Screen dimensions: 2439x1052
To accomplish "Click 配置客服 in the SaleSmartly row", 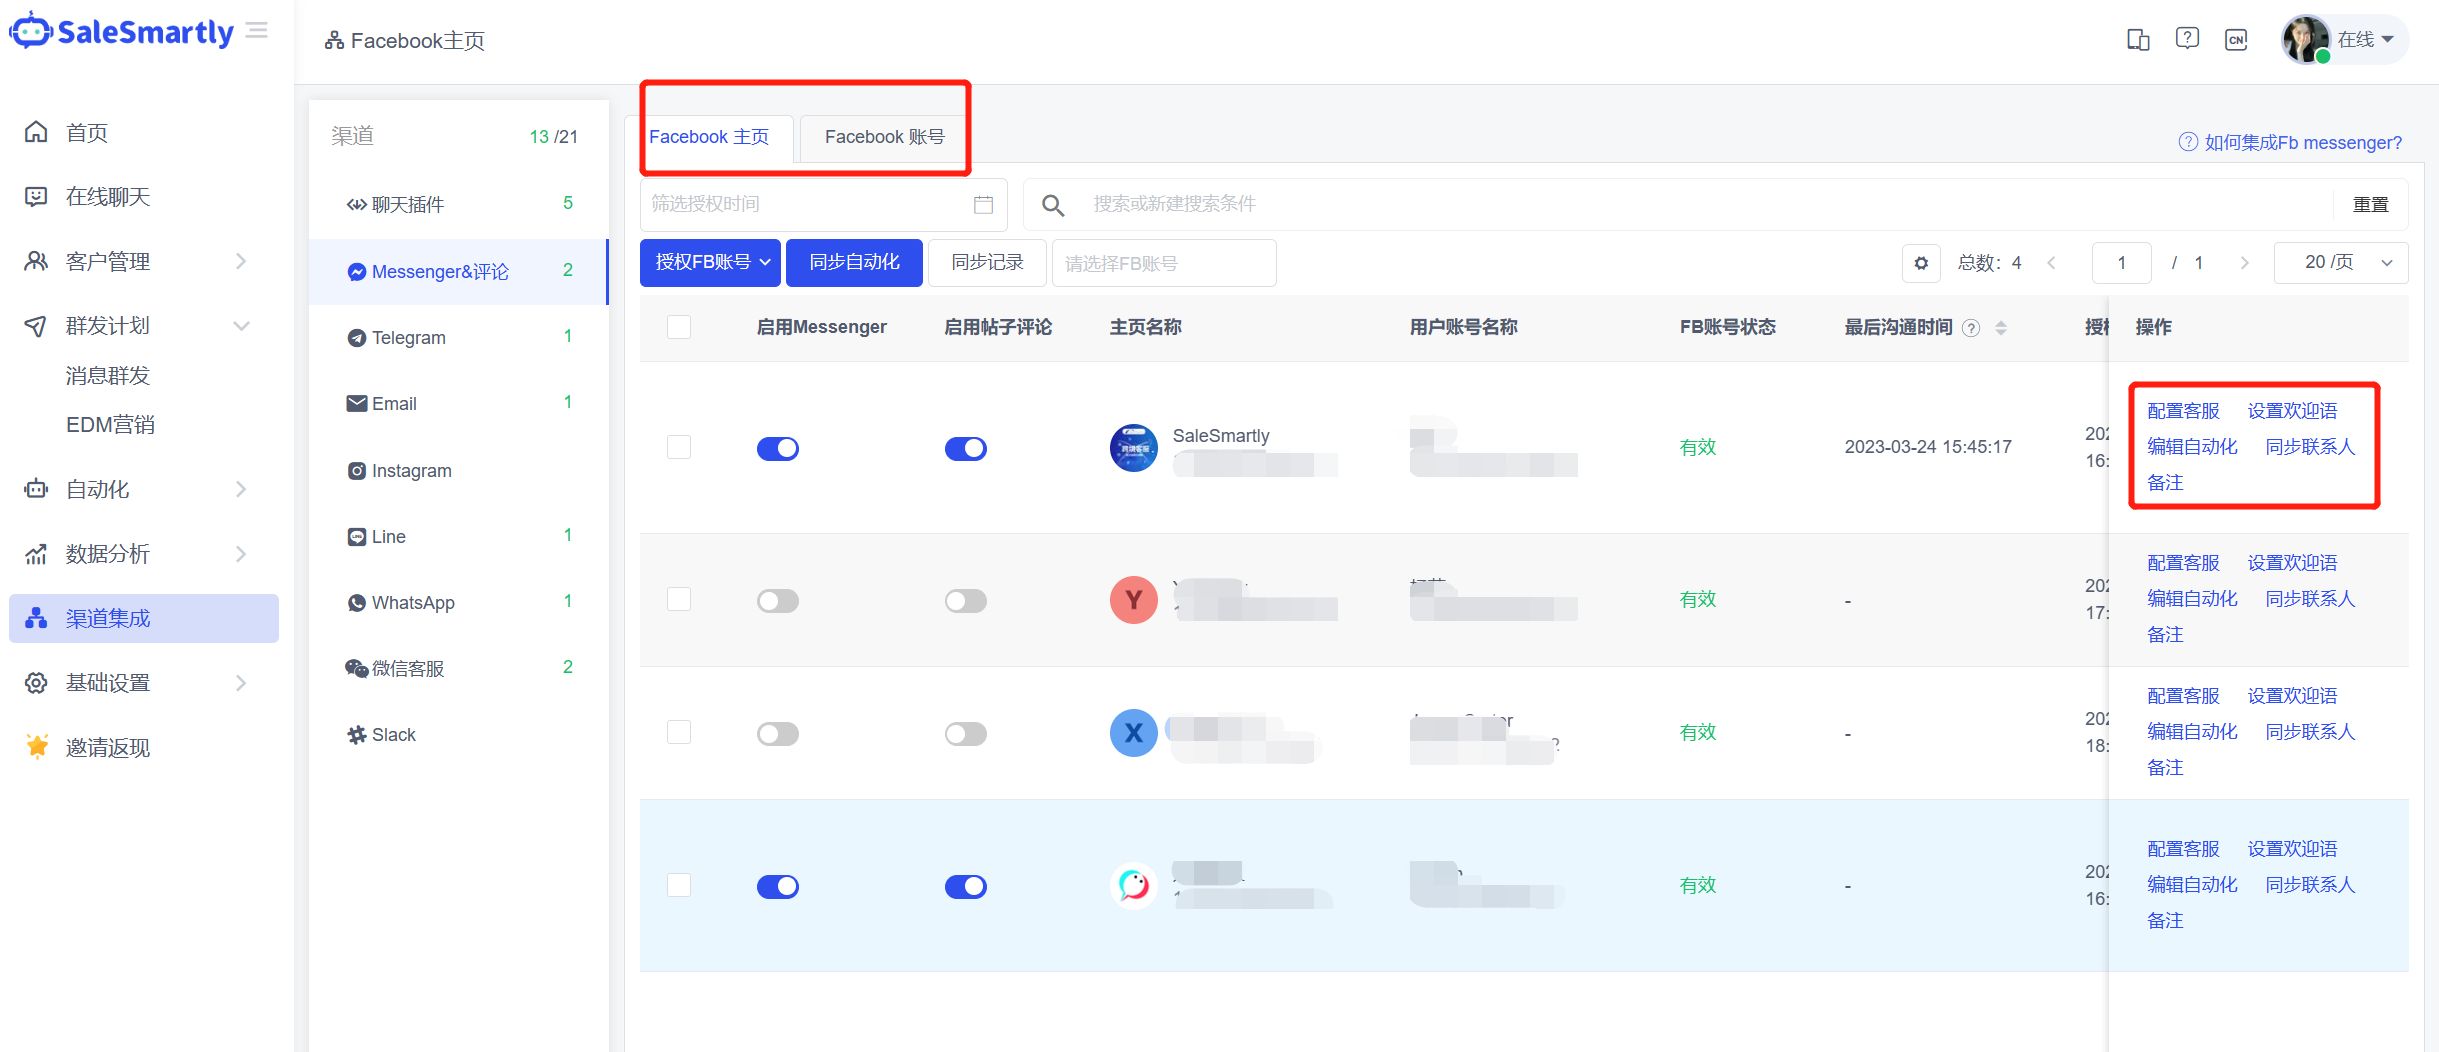I will (2183, 411).
